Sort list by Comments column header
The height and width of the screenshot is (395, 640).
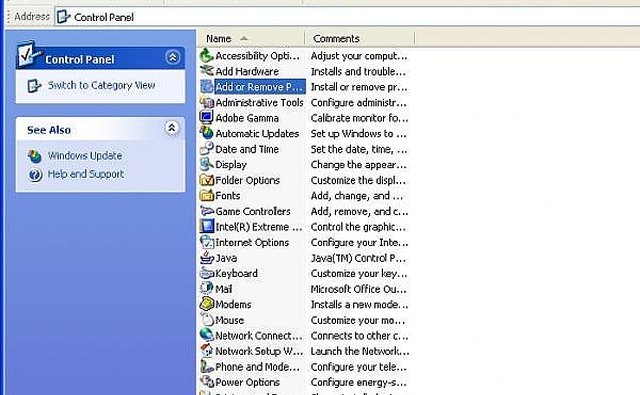360,38
